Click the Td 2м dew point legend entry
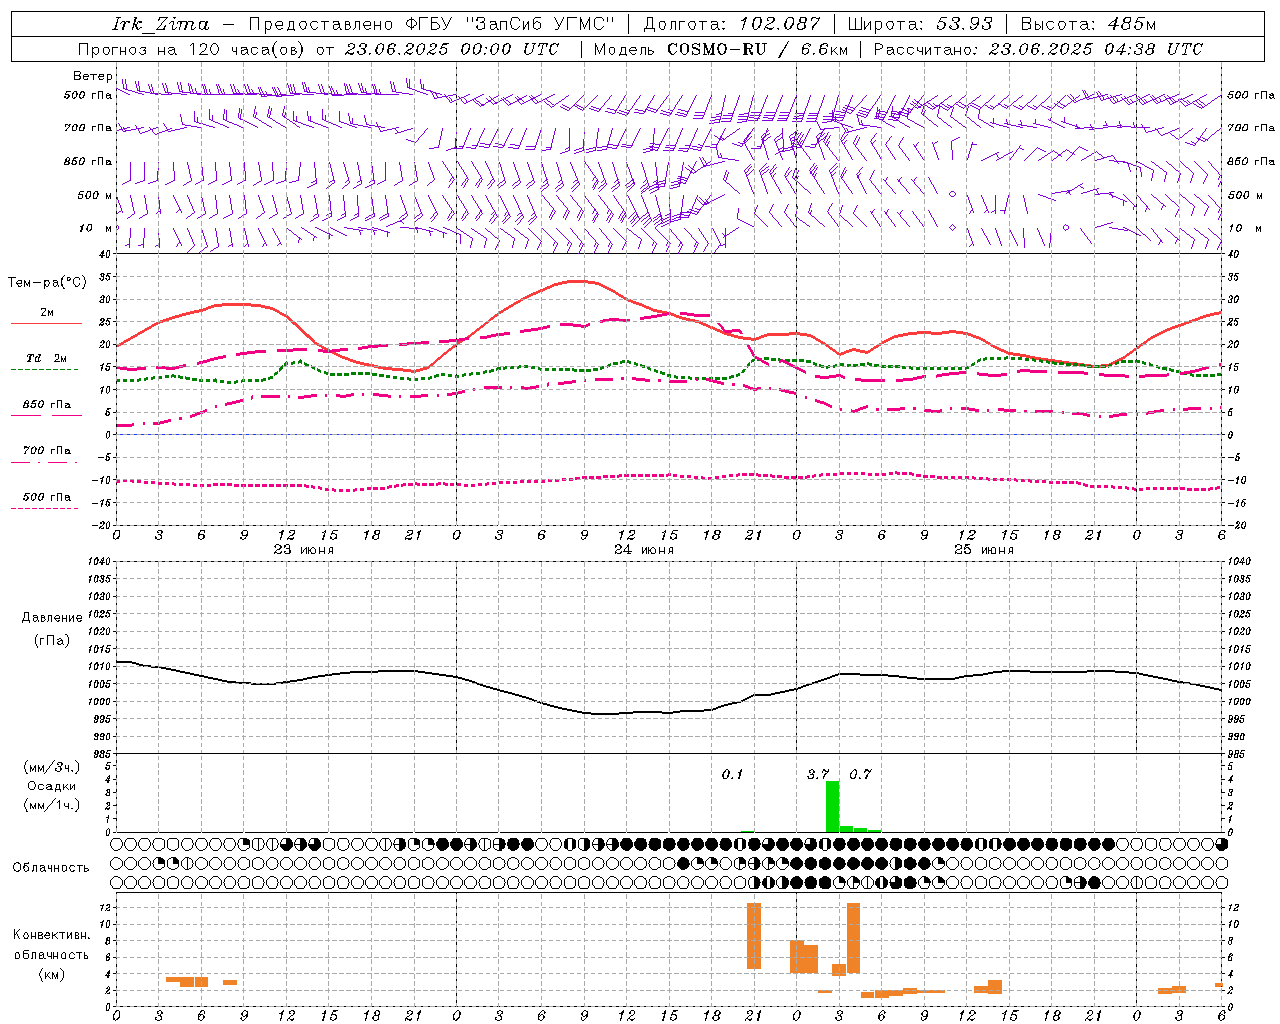This screenshot has width=1280, height=1024. [47, 358]
